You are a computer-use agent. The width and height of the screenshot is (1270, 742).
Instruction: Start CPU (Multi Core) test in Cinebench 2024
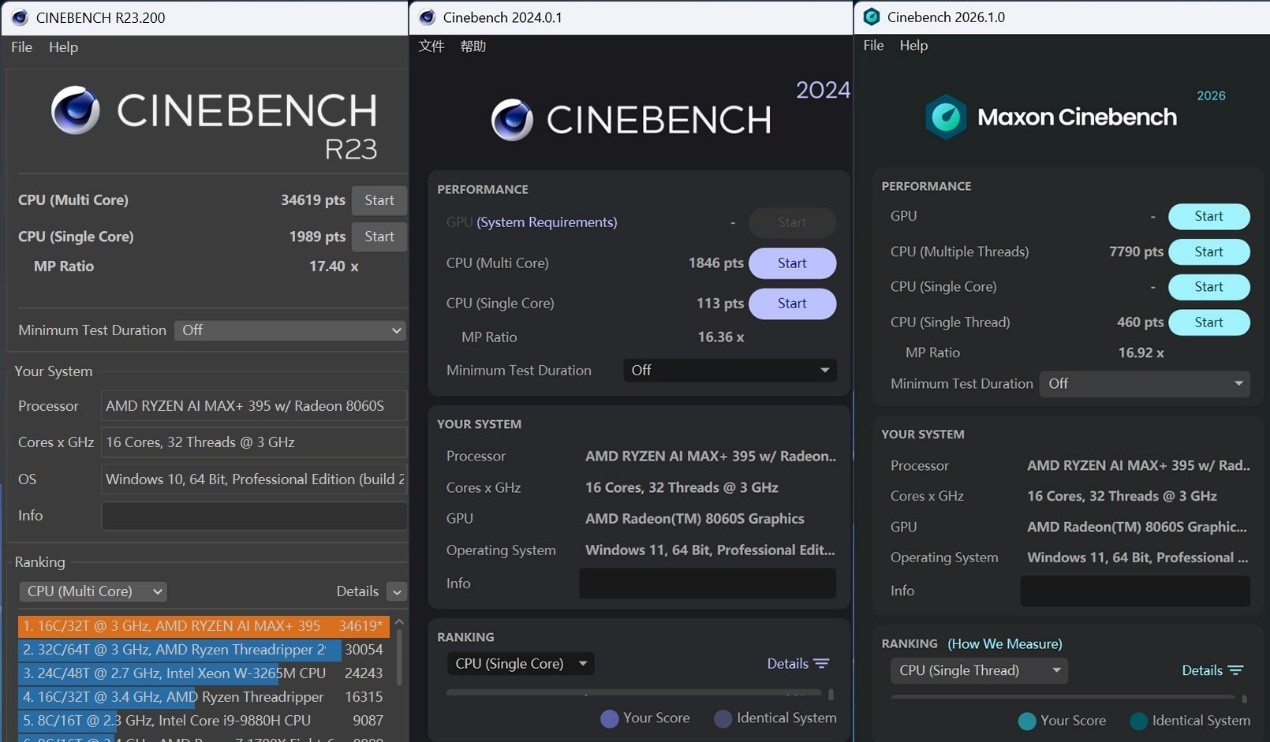point(792,263)
